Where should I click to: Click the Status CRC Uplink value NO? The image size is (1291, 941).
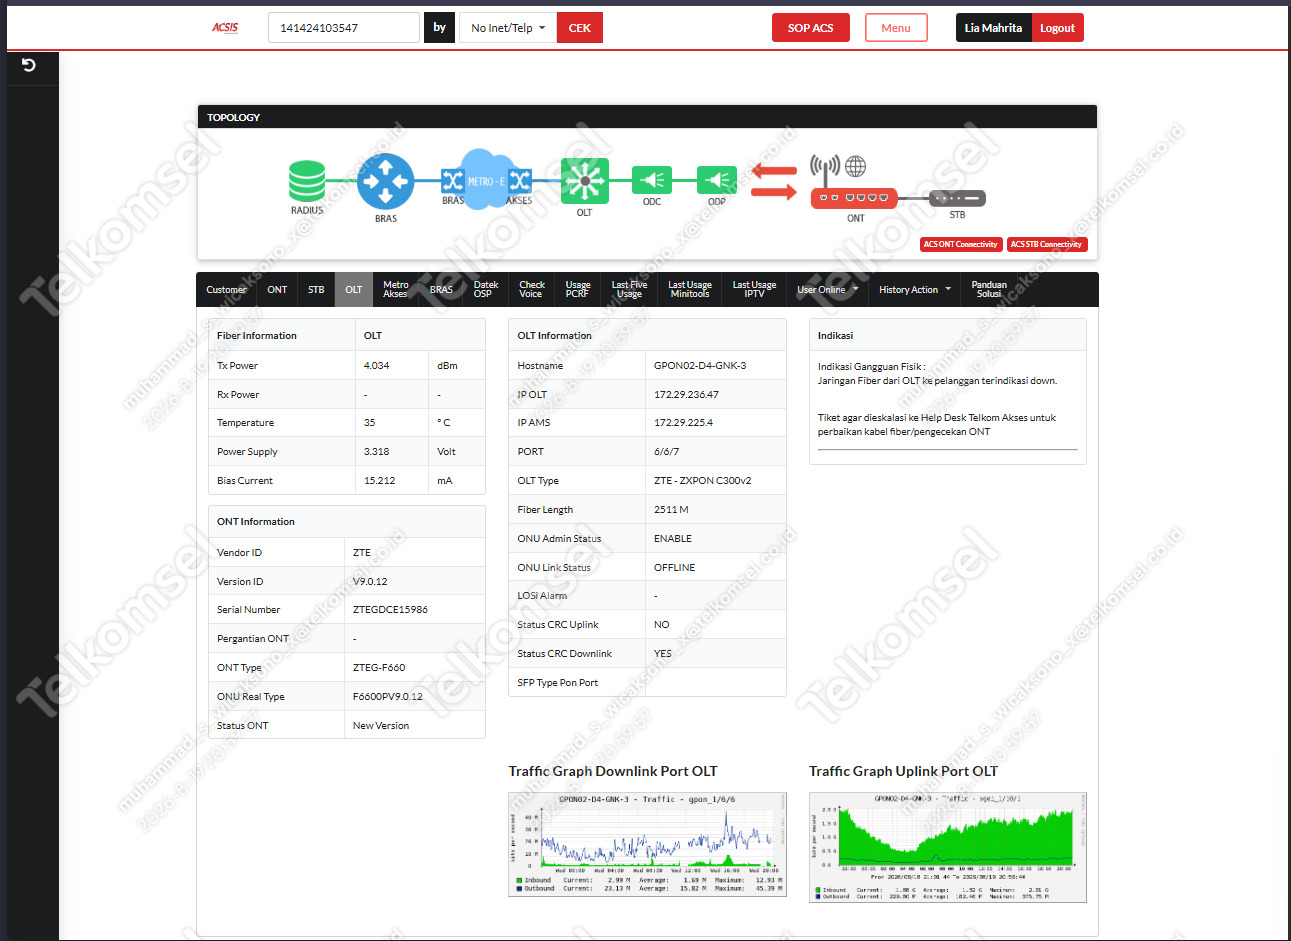point(662,625)
